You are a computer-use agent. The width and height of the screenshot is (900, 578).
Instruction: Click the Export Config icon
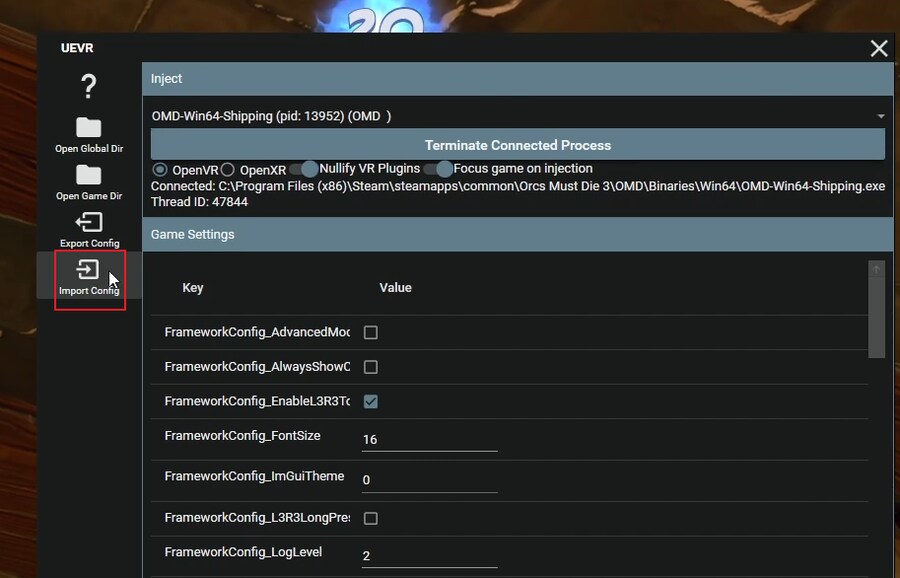tap(89, 223)
